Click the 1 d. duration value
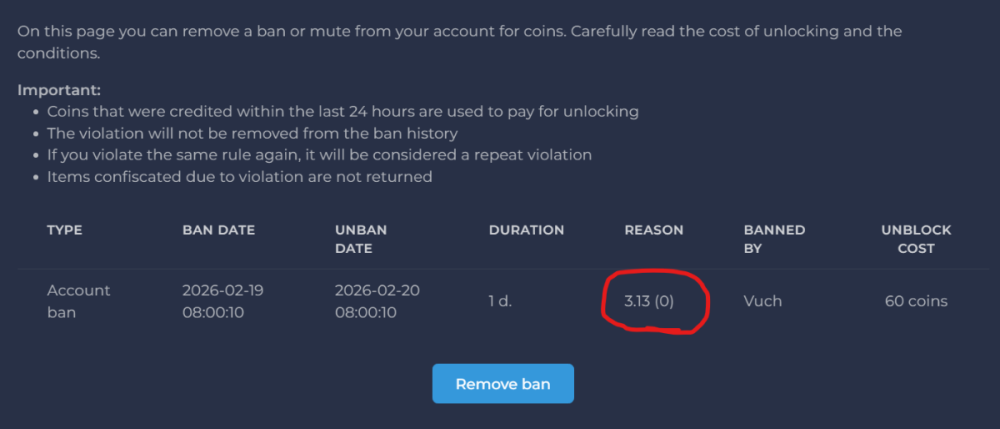Viewport: 1000px width, 429px height. 500,301
